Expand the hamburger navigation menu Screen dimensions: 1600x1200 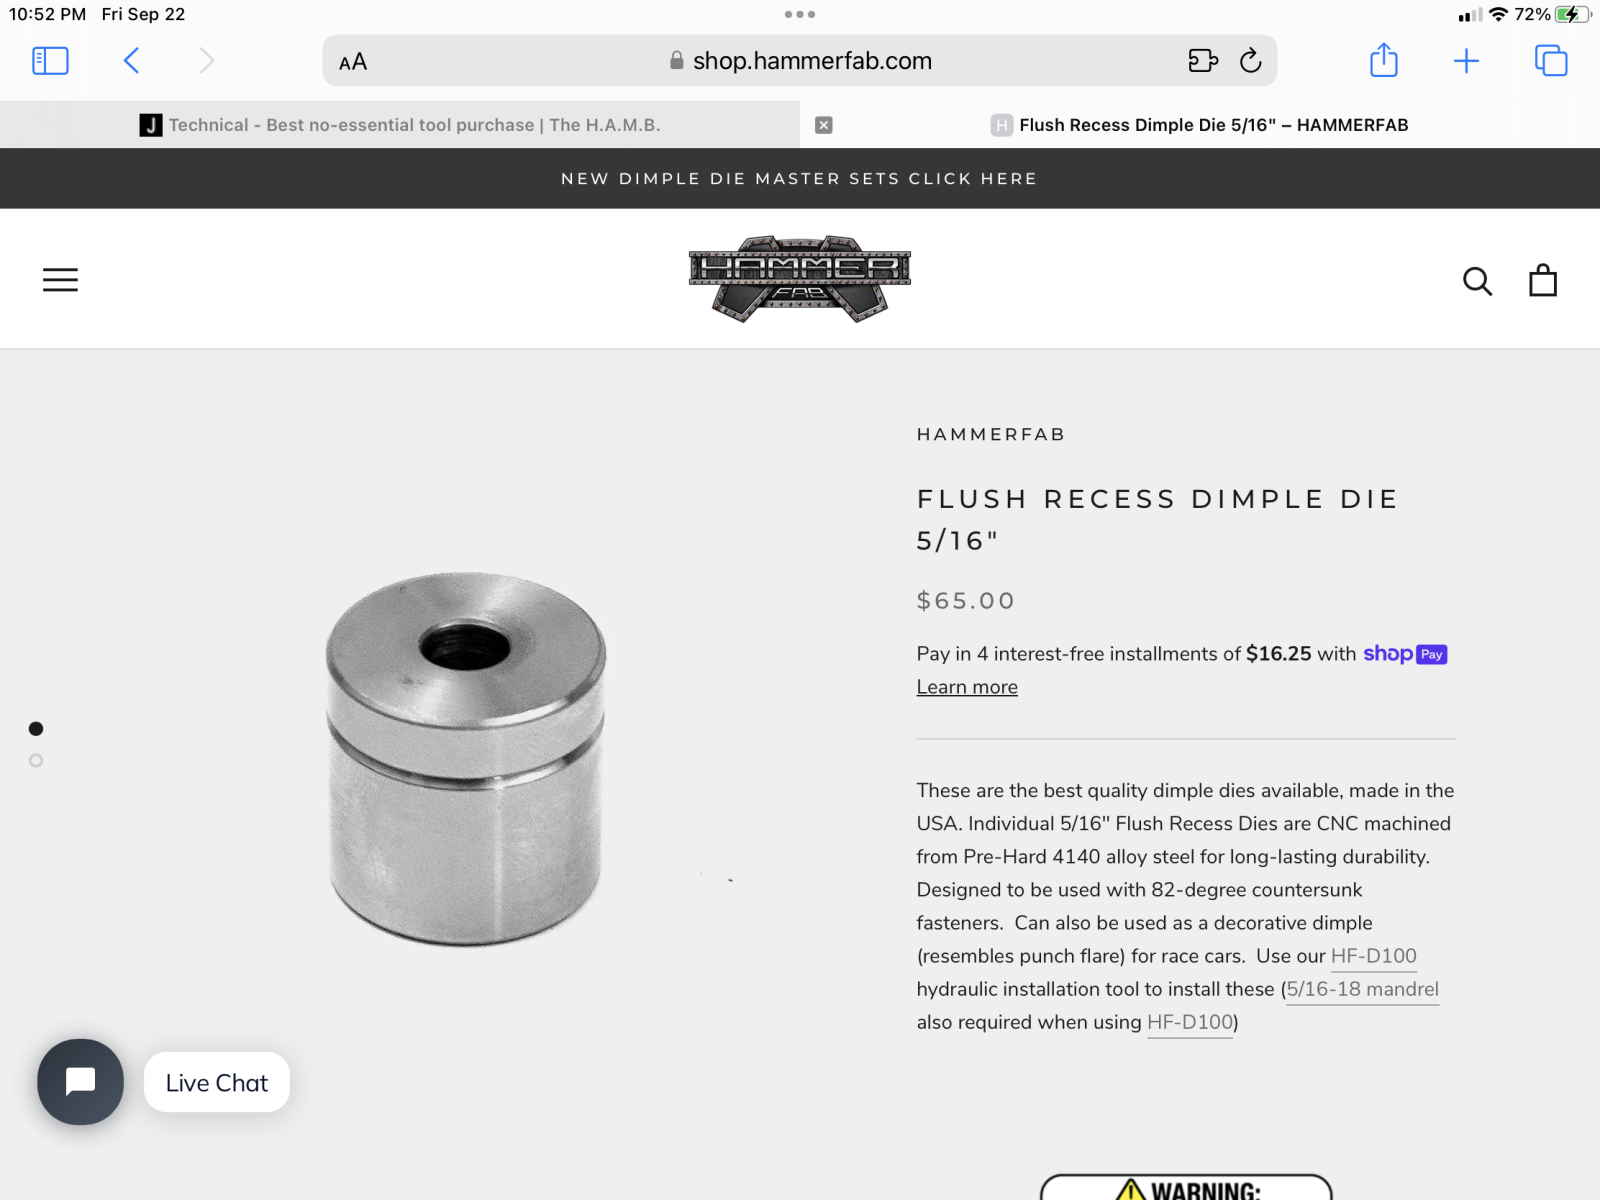coord(60,280)
